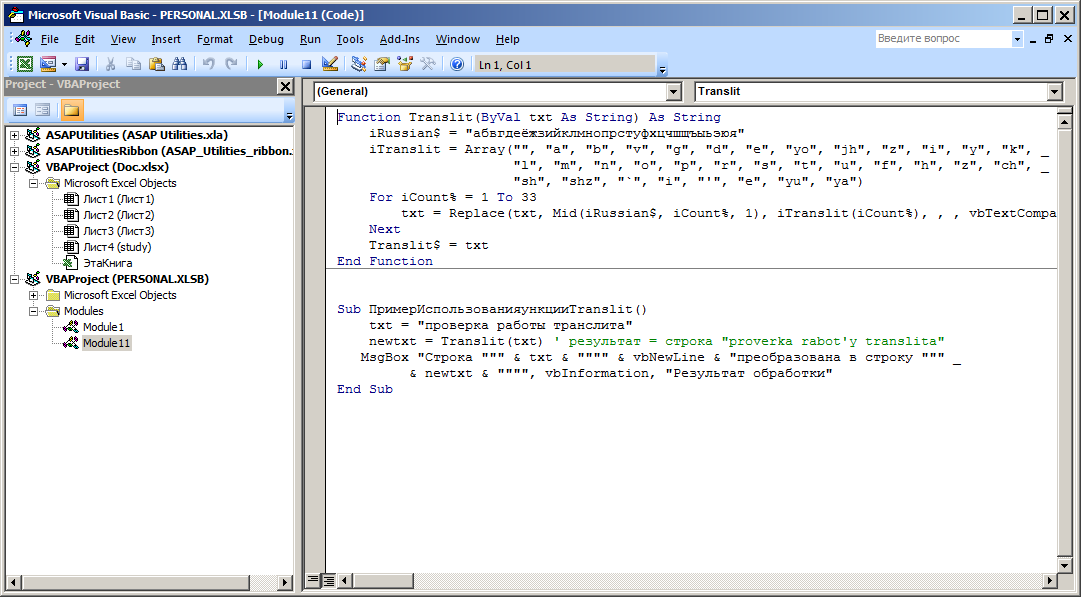Expand the ASAPUtilities (ASAP Utilities.xla) project

tap(14, 135)
